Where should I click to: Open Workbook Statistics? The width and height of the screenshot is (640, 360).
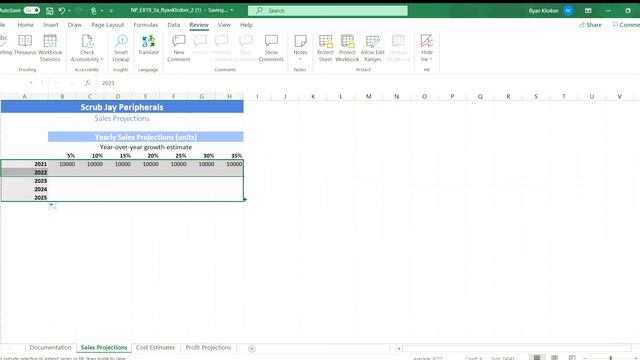pos(50,48)
